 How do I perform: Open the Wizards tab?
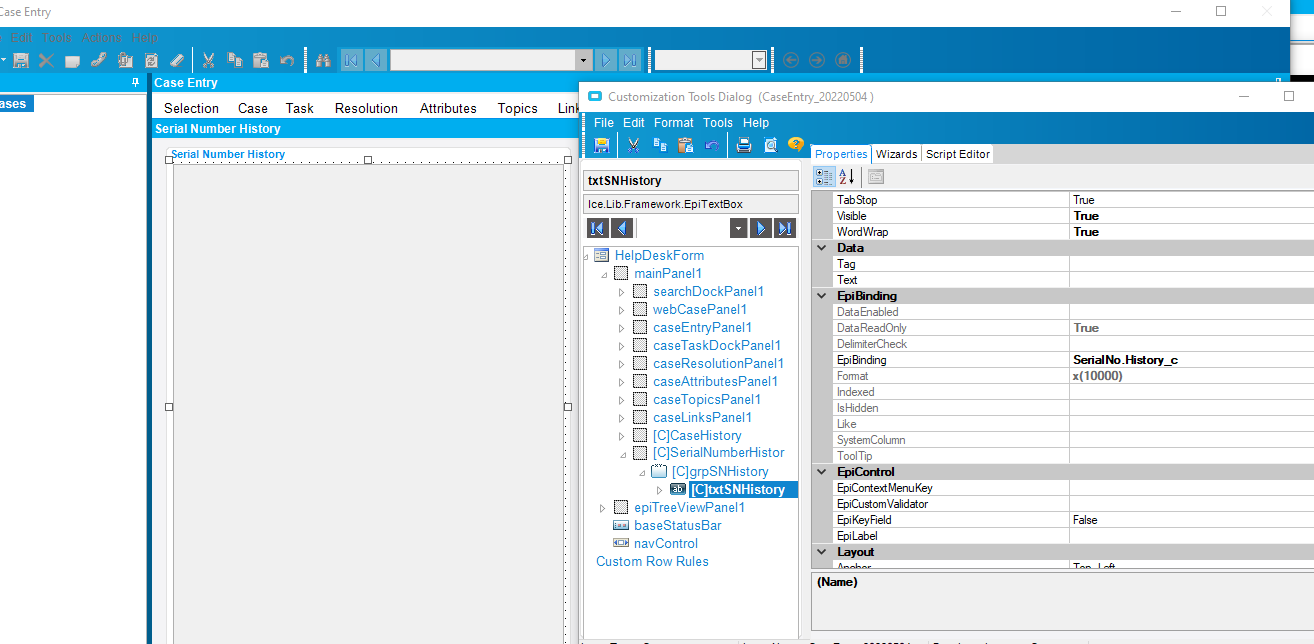pyautogui.click(x=896, y=154)
